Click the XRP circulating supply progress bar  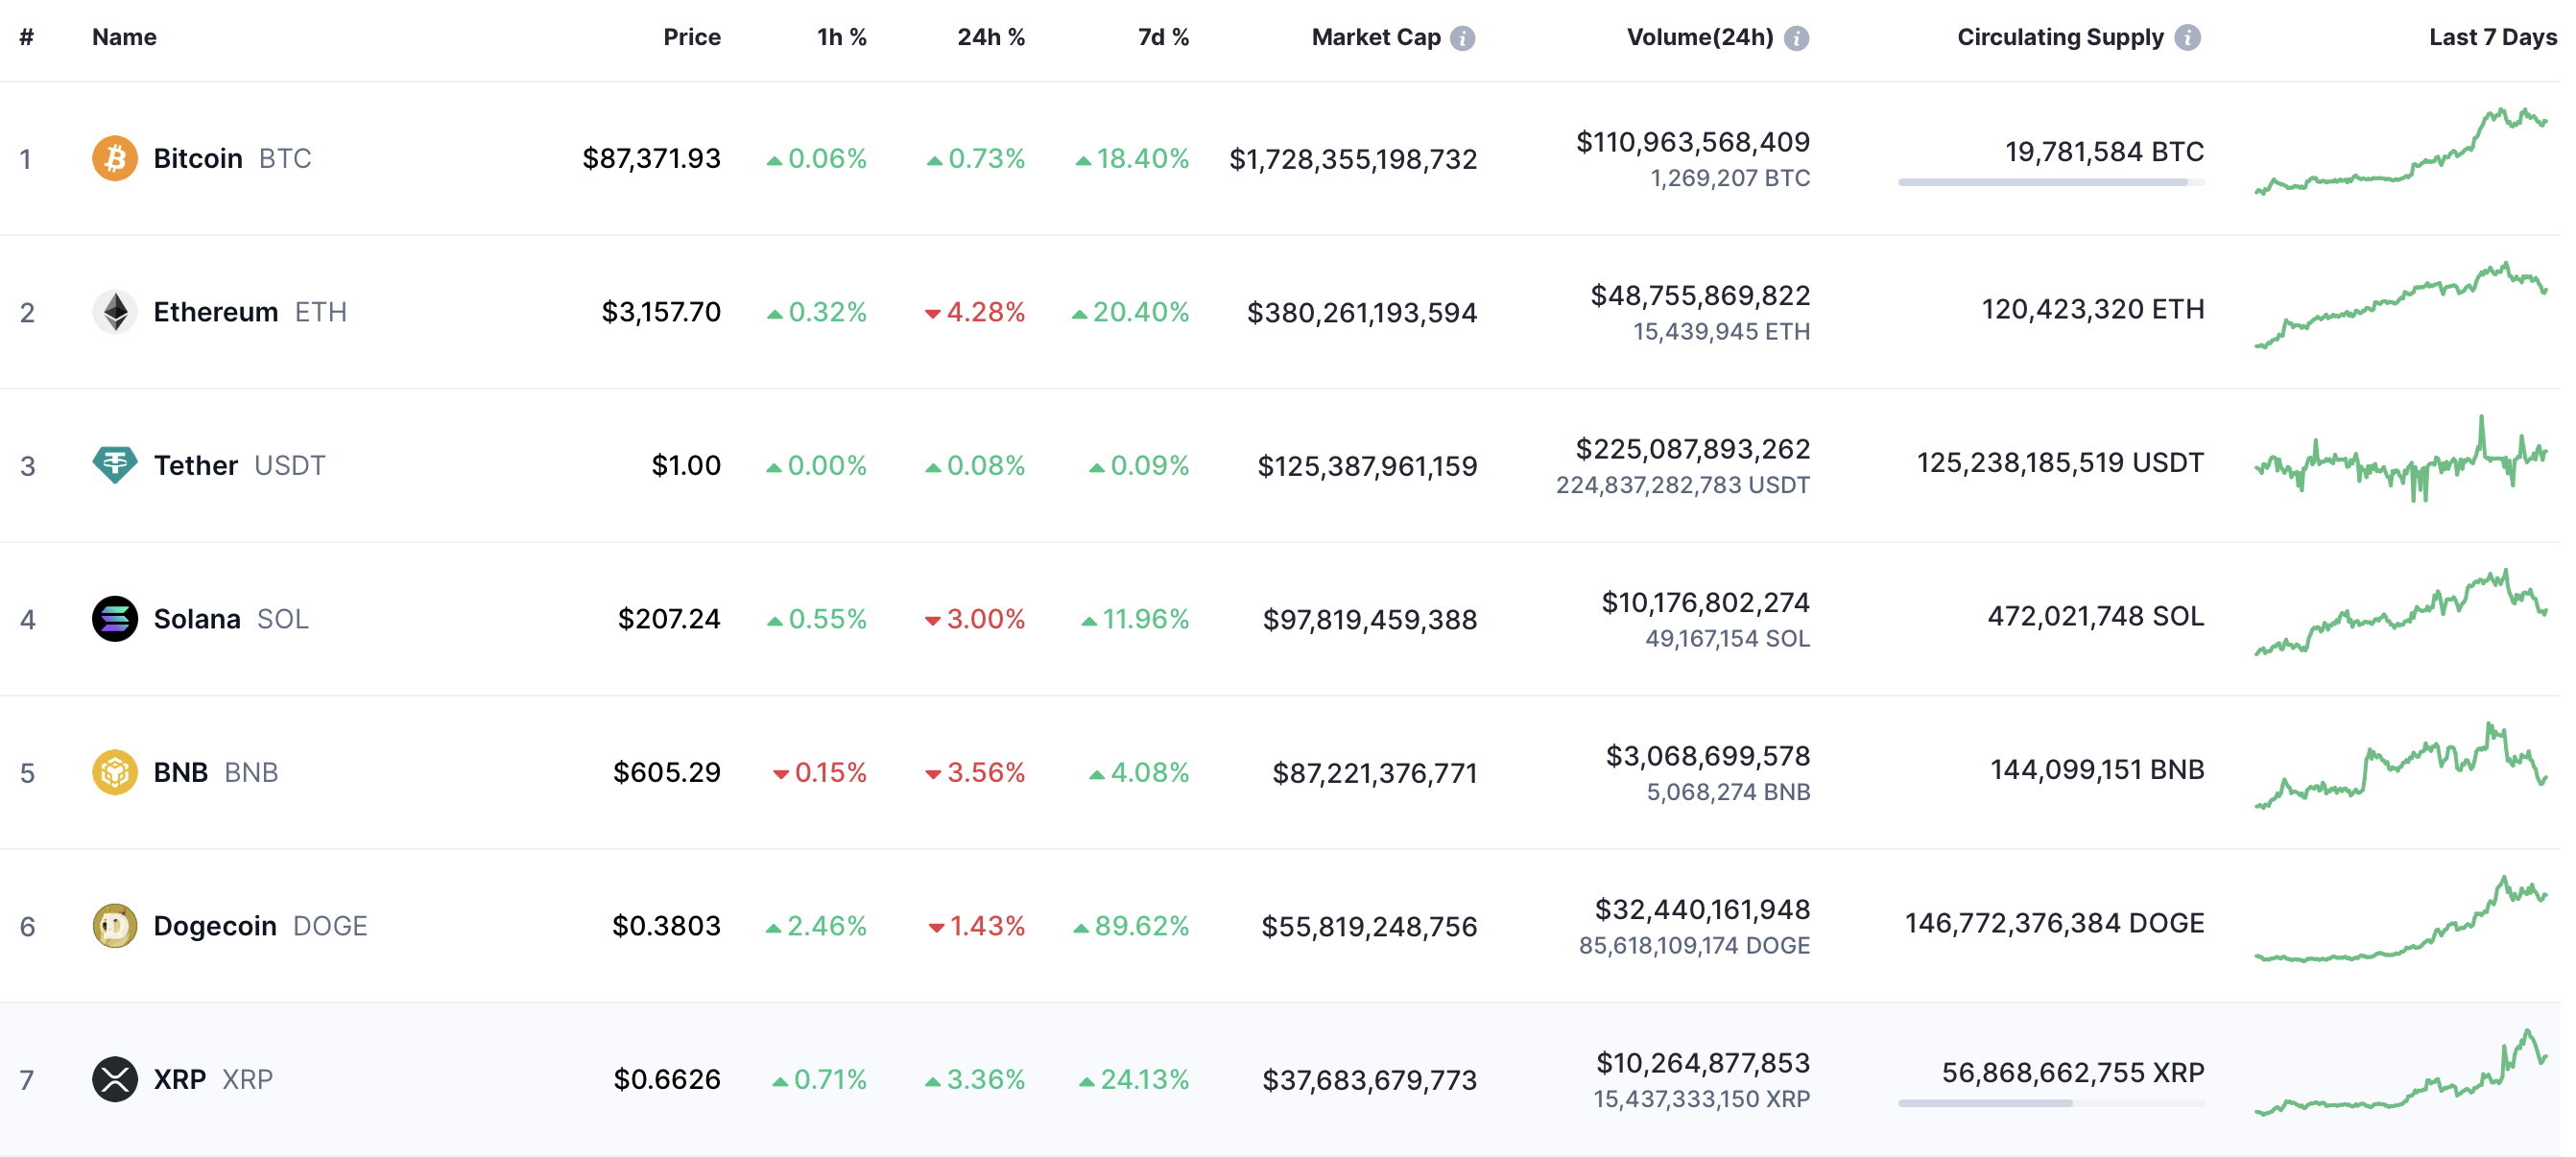(2051, 1103)
